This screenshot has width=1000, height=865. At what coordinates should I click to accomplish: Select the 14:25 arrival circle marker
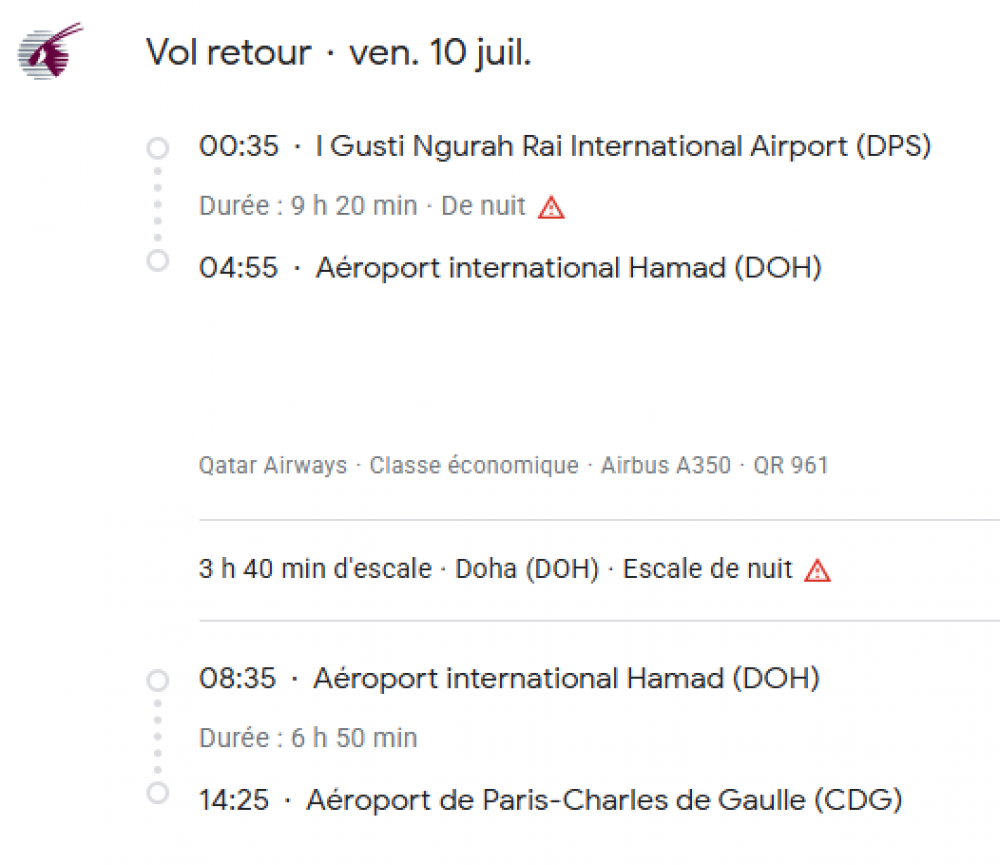coord(157,793)
